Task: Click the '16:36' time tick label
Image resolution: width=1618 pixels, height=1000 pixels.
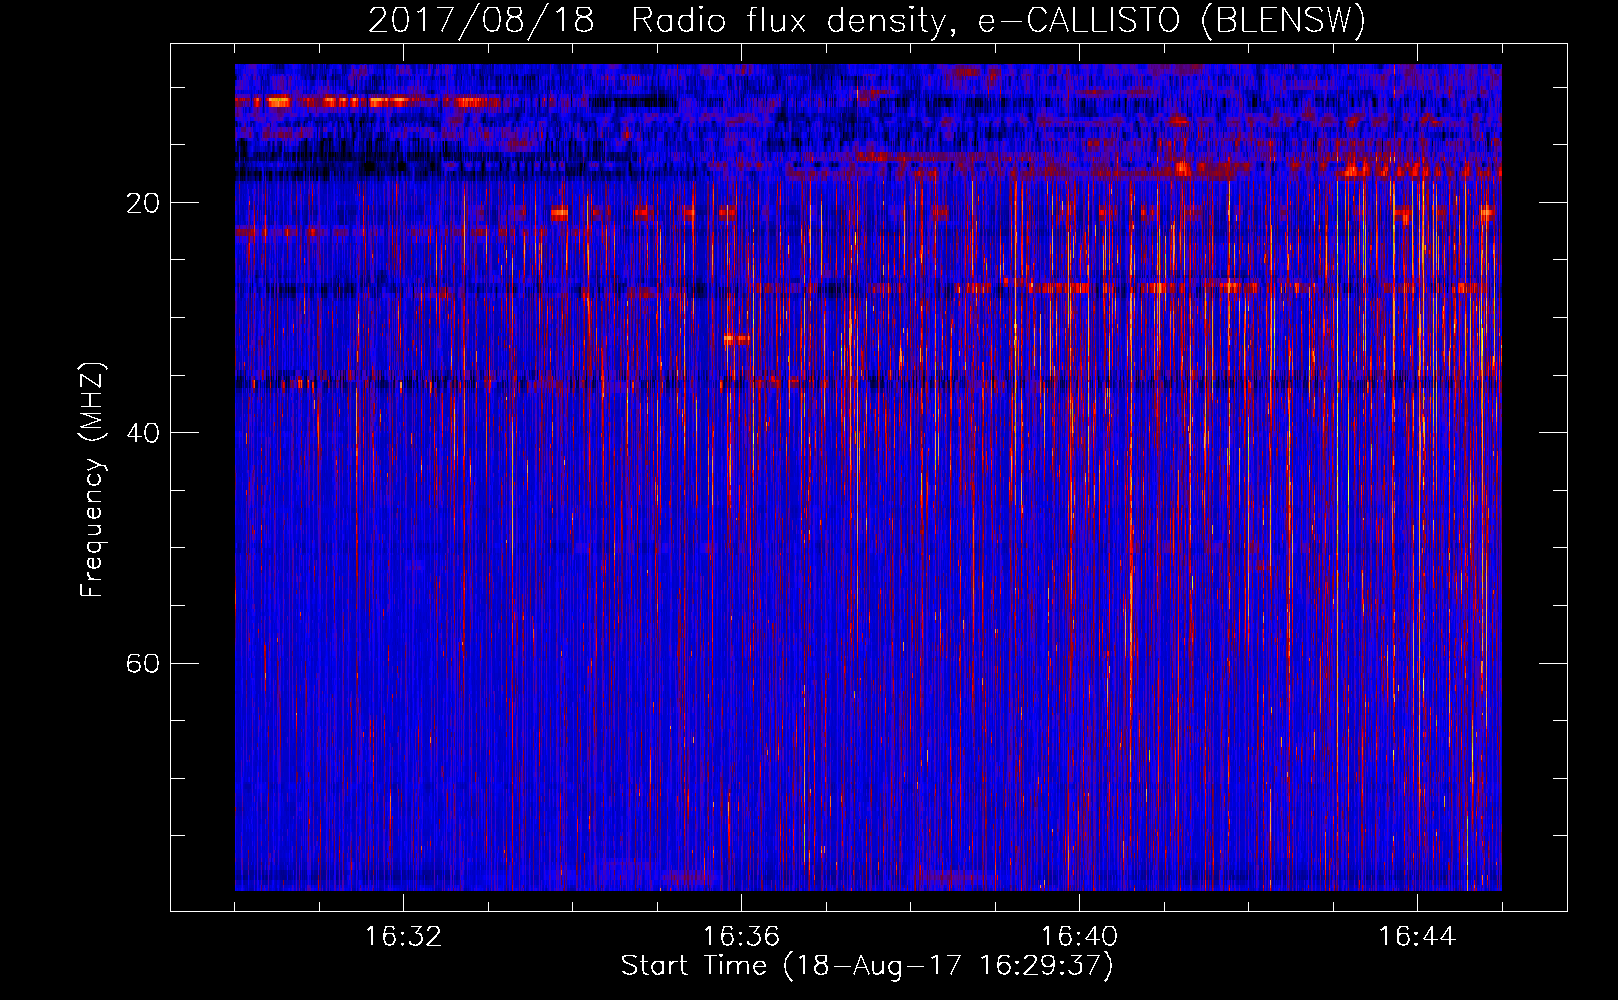Action: pyautogui.click(x=741, y=937)
